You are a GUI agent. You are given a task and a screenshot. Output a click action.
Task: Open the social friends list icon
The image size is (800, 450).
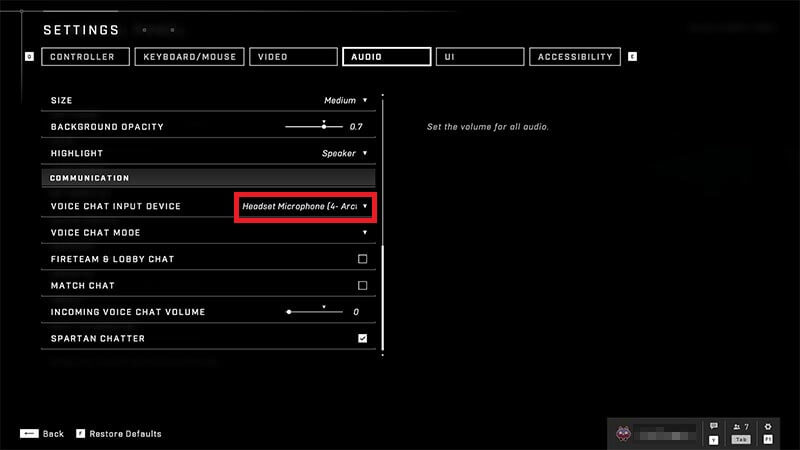point(737,427)
